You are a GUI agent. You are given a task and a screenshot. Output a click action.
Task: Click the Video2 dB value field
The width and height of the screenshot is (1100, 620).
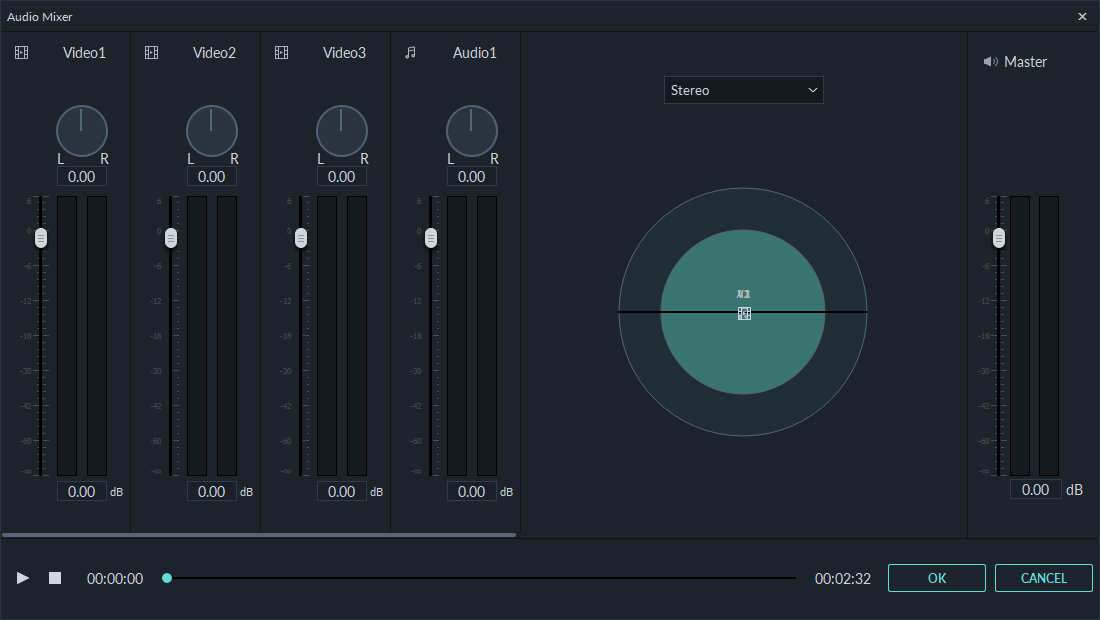click(x=212, y=492)
